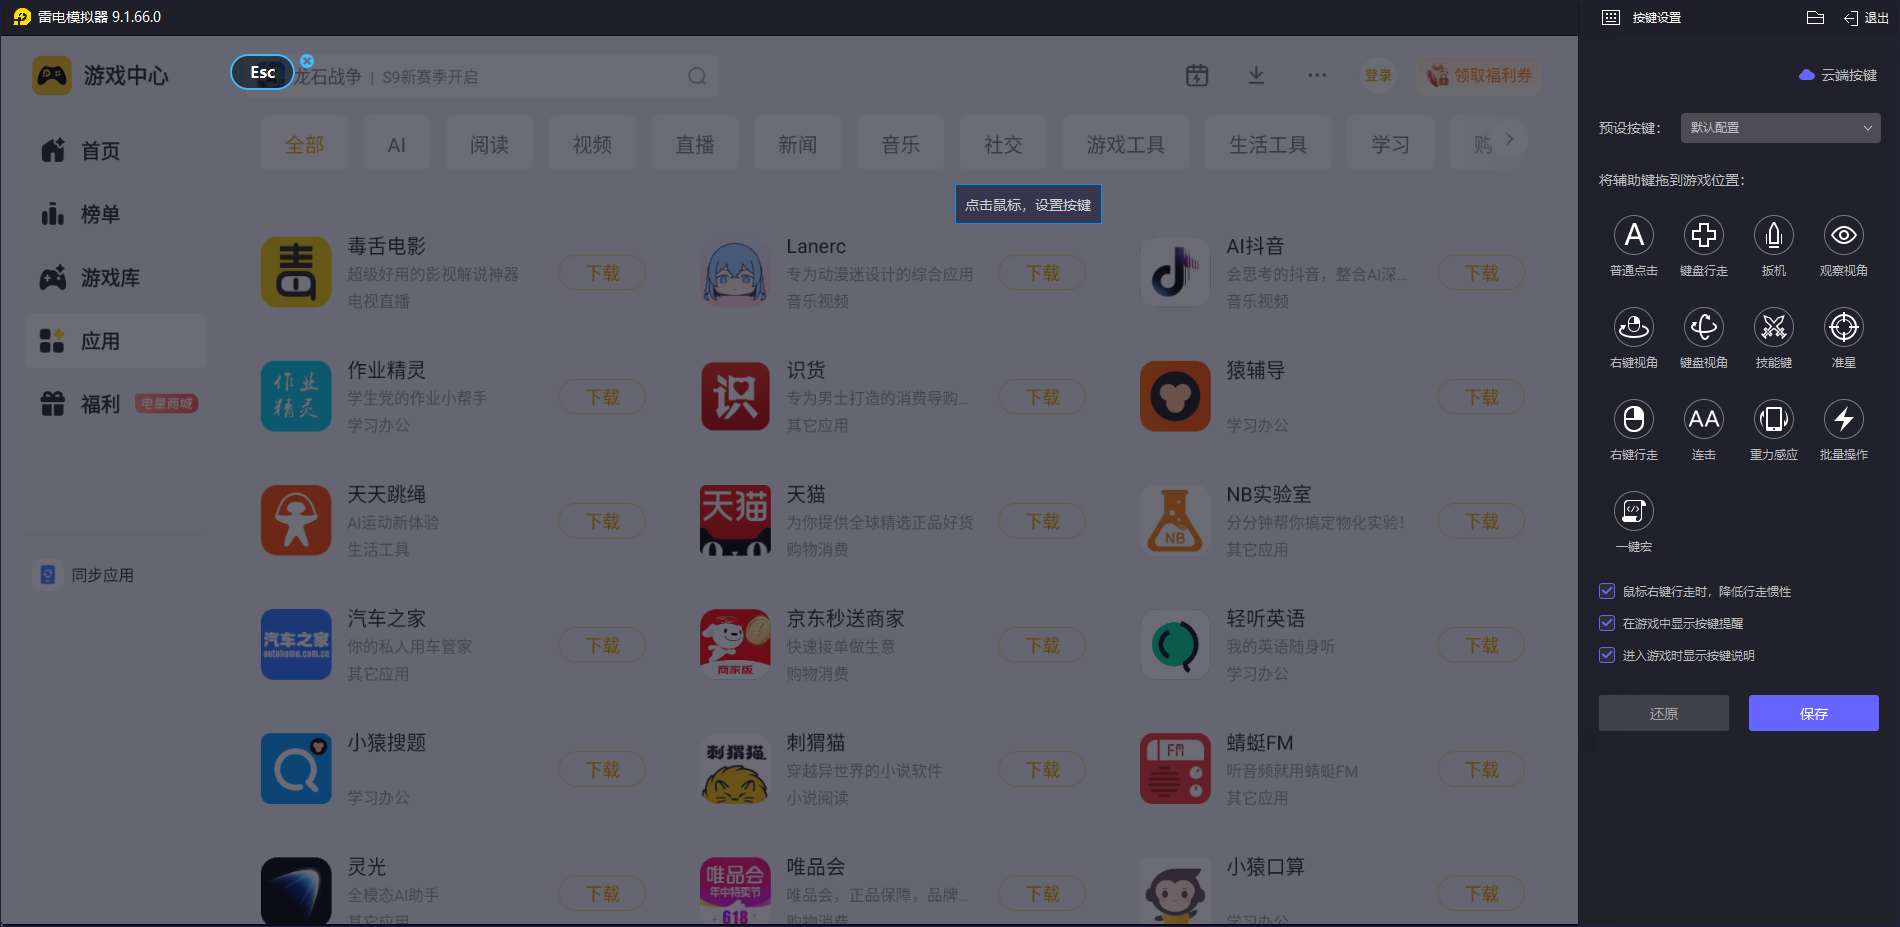Expand more categories with the right chevron
This screenshot has width=1900, height=927.
point(1510,139)
